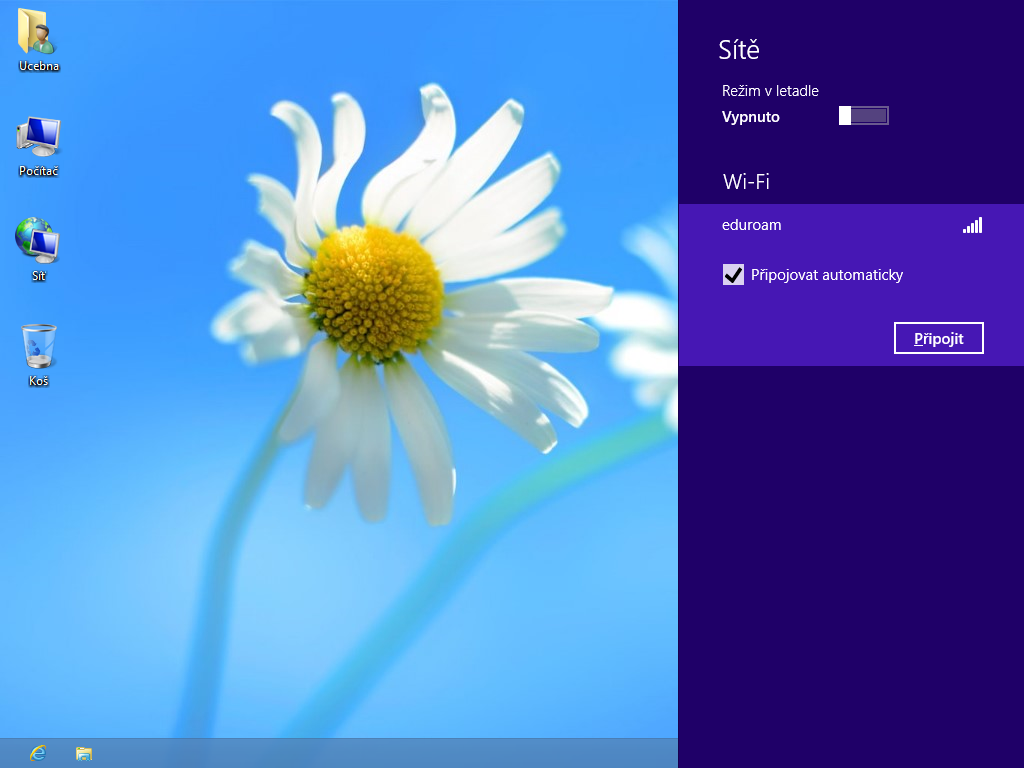Open the Ucebna folder icon
Viewport: 1024px width, 768px height.
pos(39,39)
